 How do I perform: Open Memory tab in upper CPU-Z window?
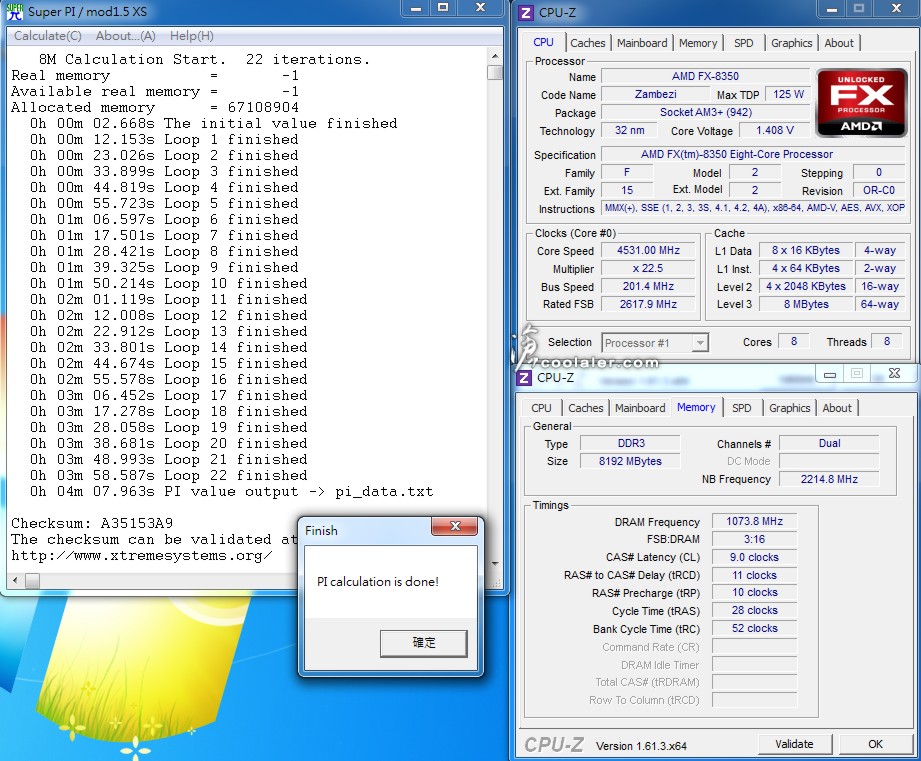(698, 43)
